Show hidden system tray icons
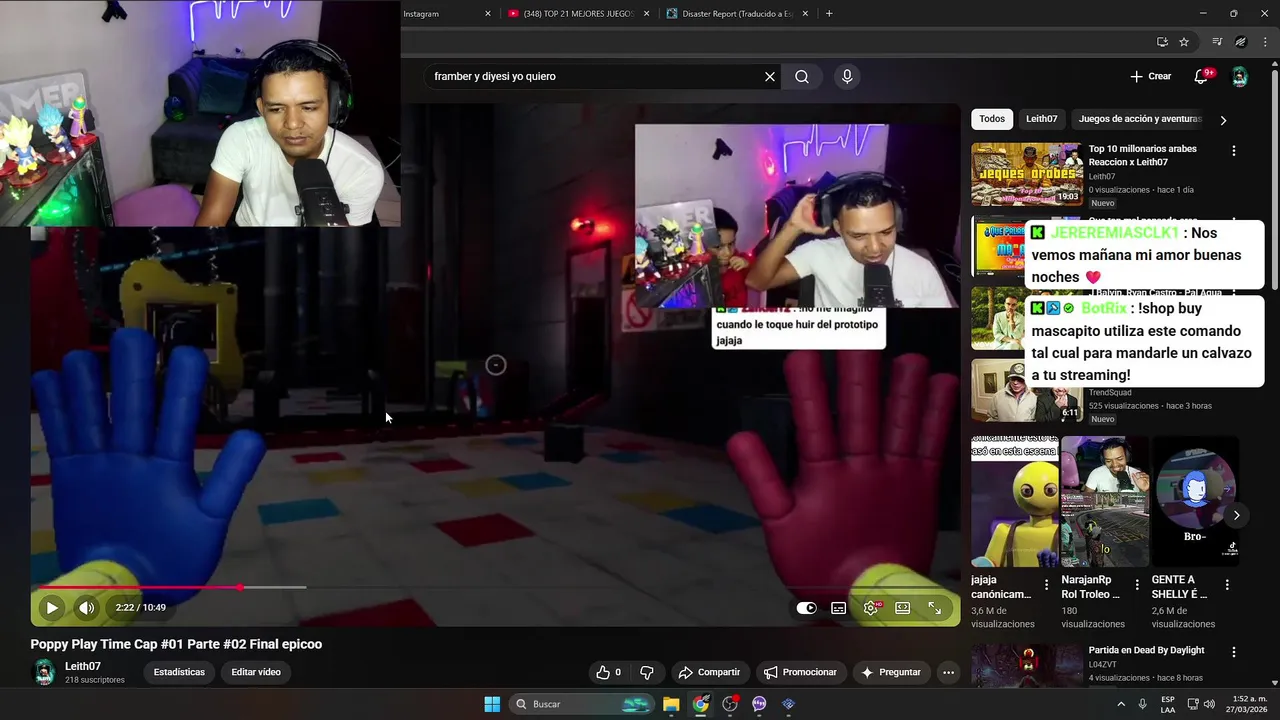1280x720 pixels. pos(1121,704)
